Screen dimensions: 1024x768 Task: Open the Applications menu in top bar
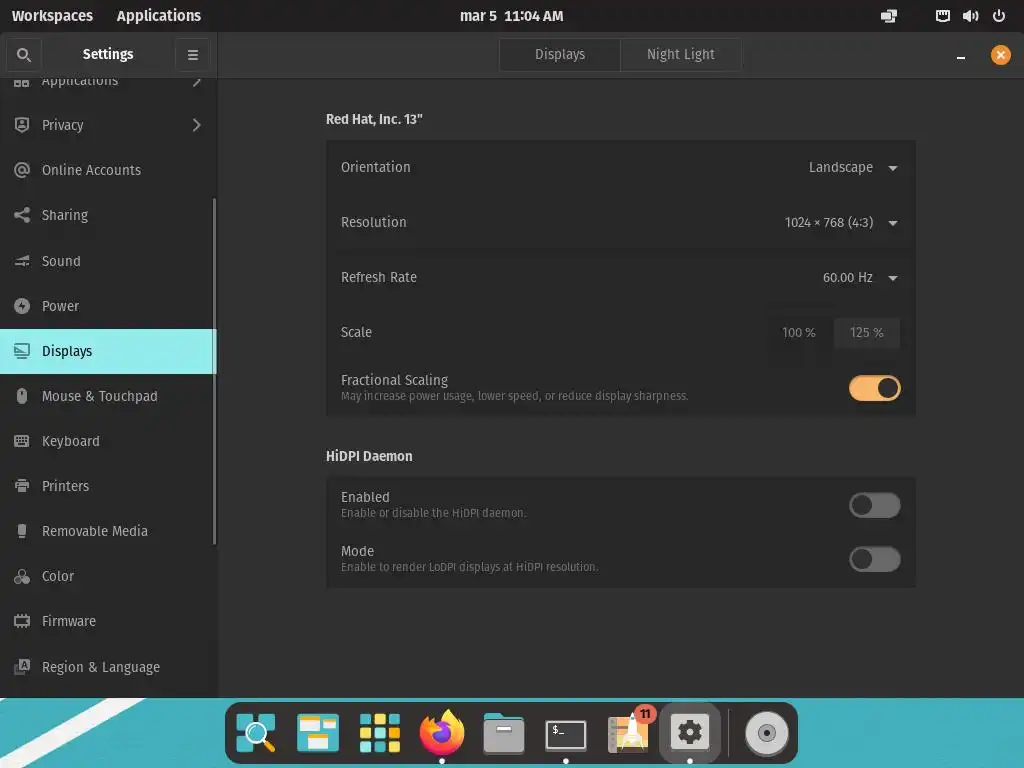tap(159, 16)
